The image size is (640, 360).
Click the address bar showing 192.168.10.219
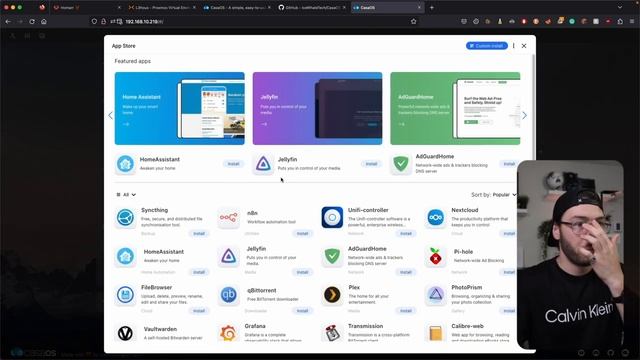click(x=253, y=21)
